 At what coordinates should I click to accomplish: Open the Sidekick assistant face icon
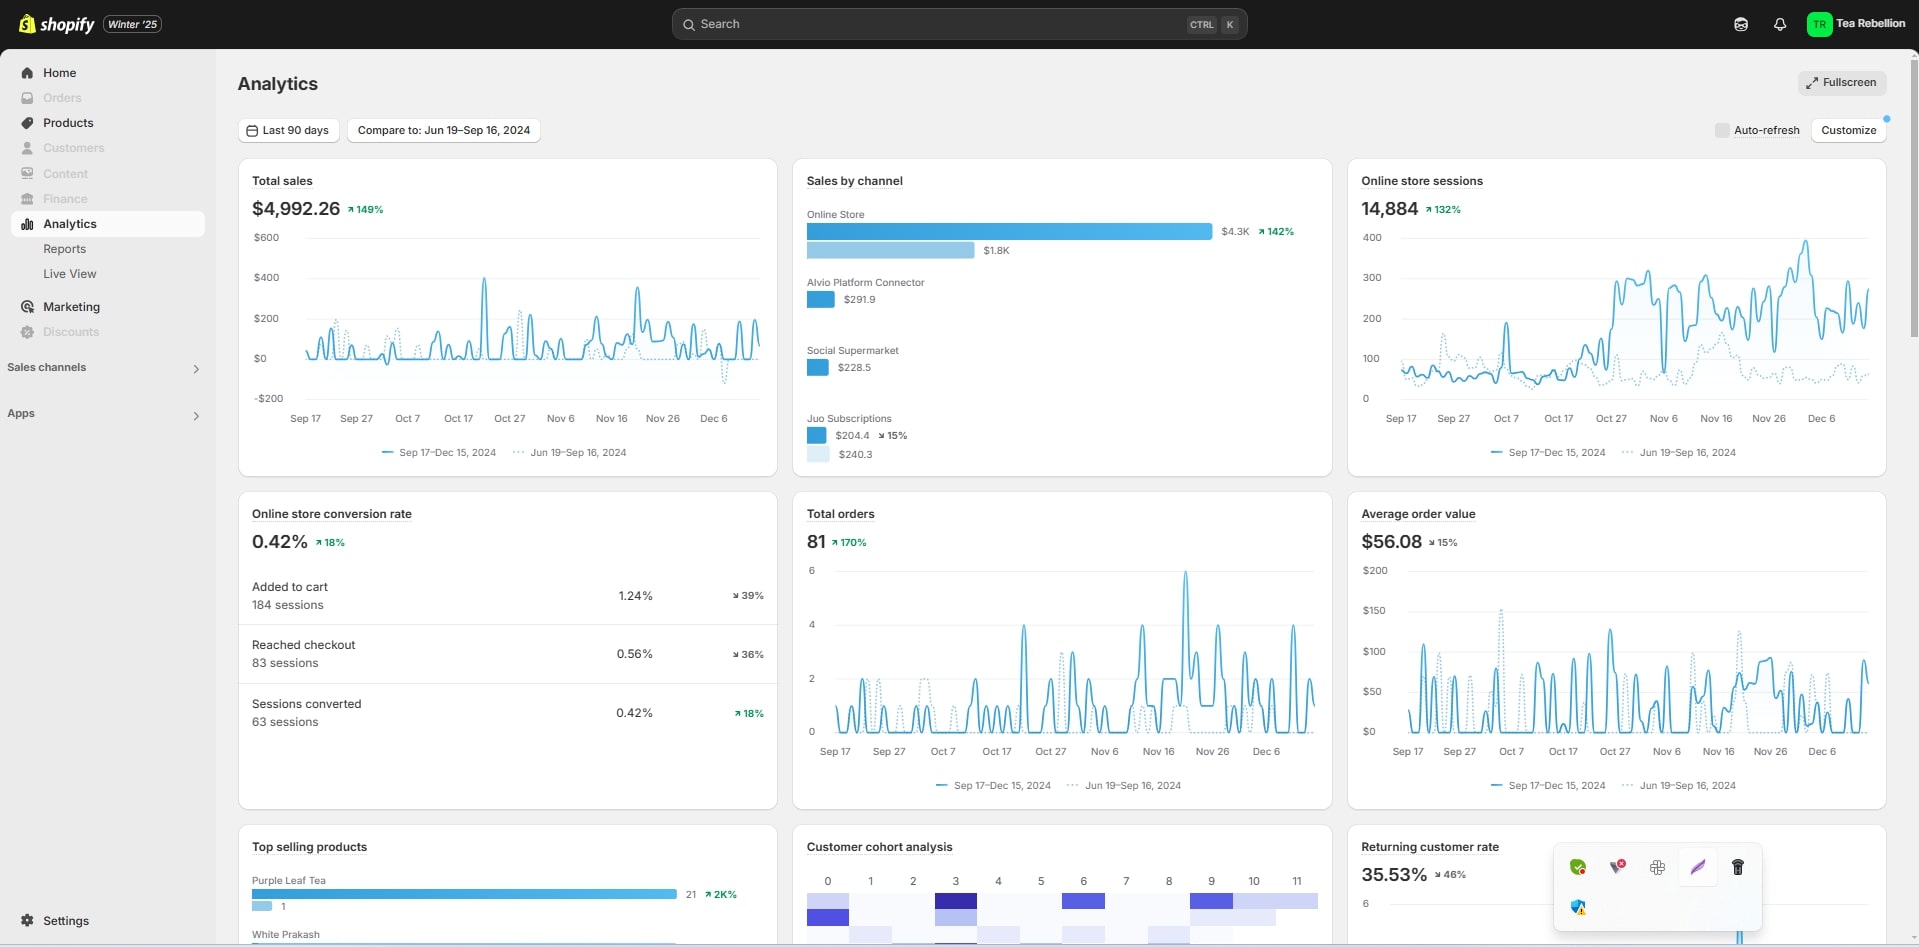coord(1741,24)
